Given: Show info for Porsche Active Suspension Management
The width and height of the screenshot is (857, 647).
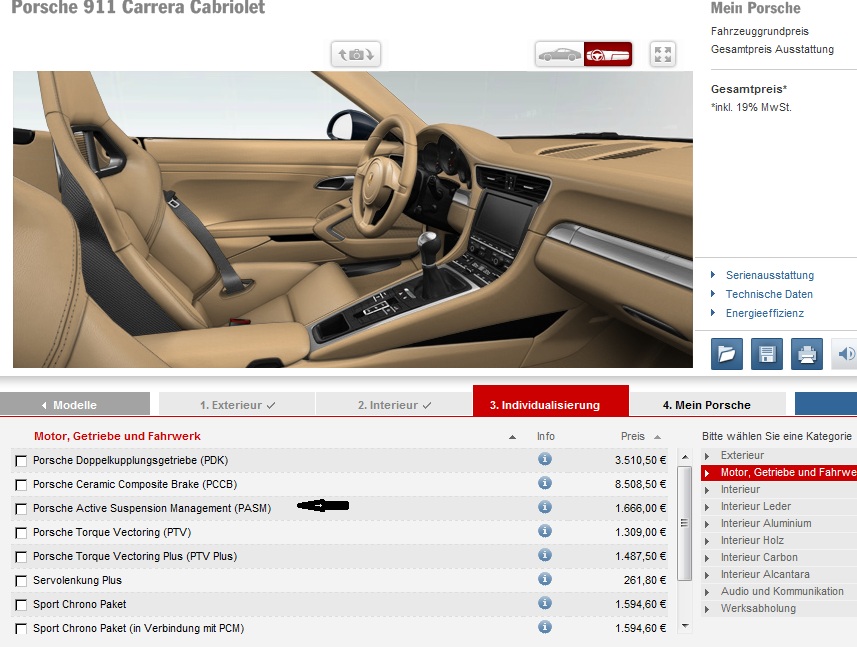Looking at the screenshot, I should coord(544,507).
